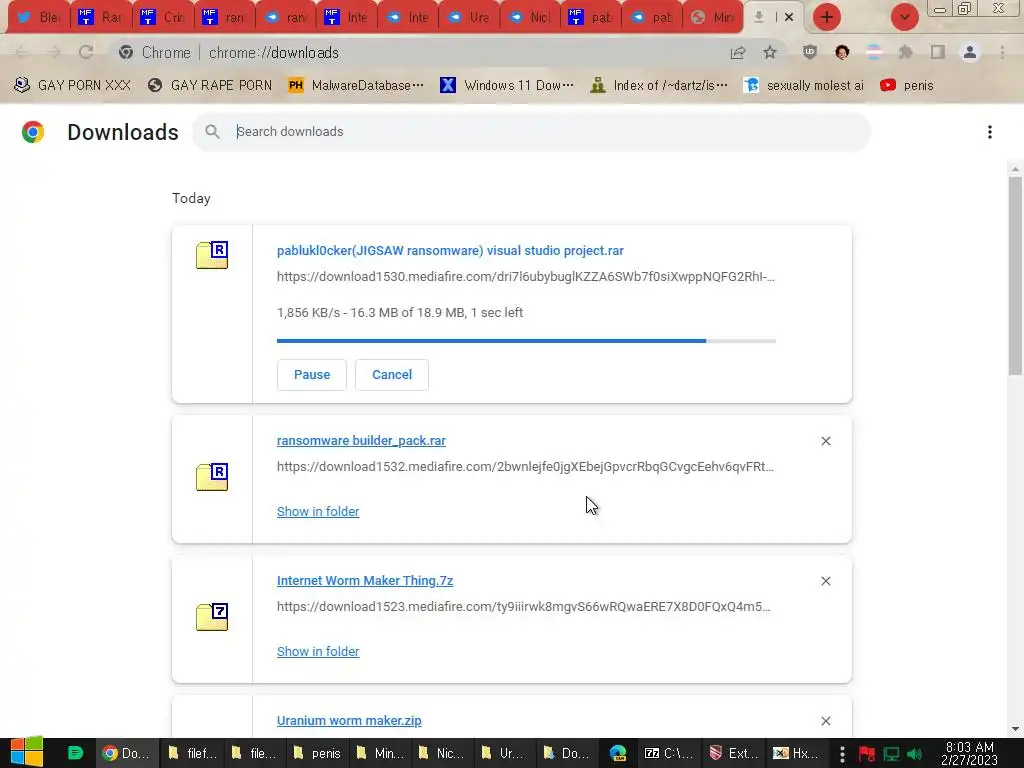The height and width of the screenshot is (768, 1024).
Task: Click the Search downloads field
Action: coord(532,132)
